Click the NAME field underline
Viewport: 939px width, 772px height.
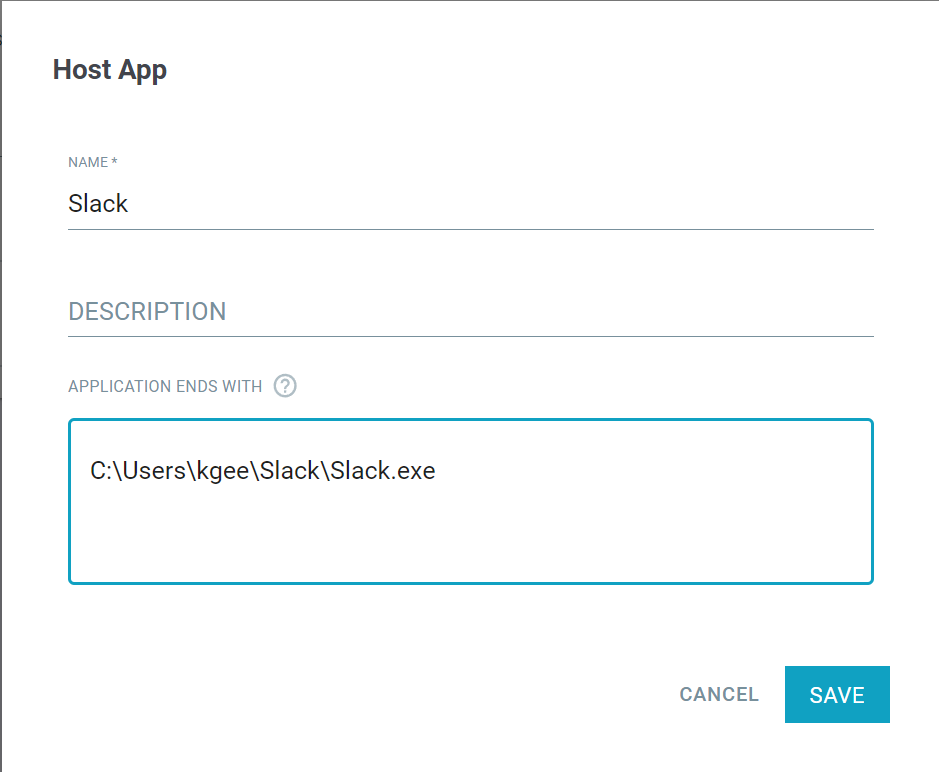[x=470, y=230]
